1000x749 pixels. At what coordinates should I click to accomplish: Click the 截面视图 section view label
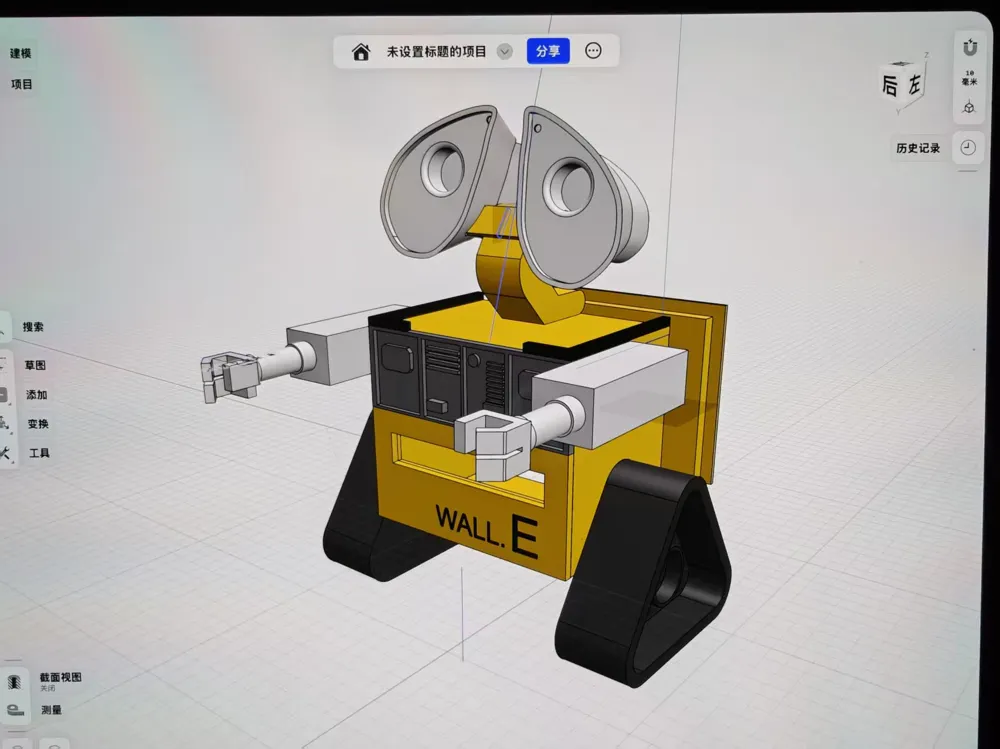pos(61,678)
